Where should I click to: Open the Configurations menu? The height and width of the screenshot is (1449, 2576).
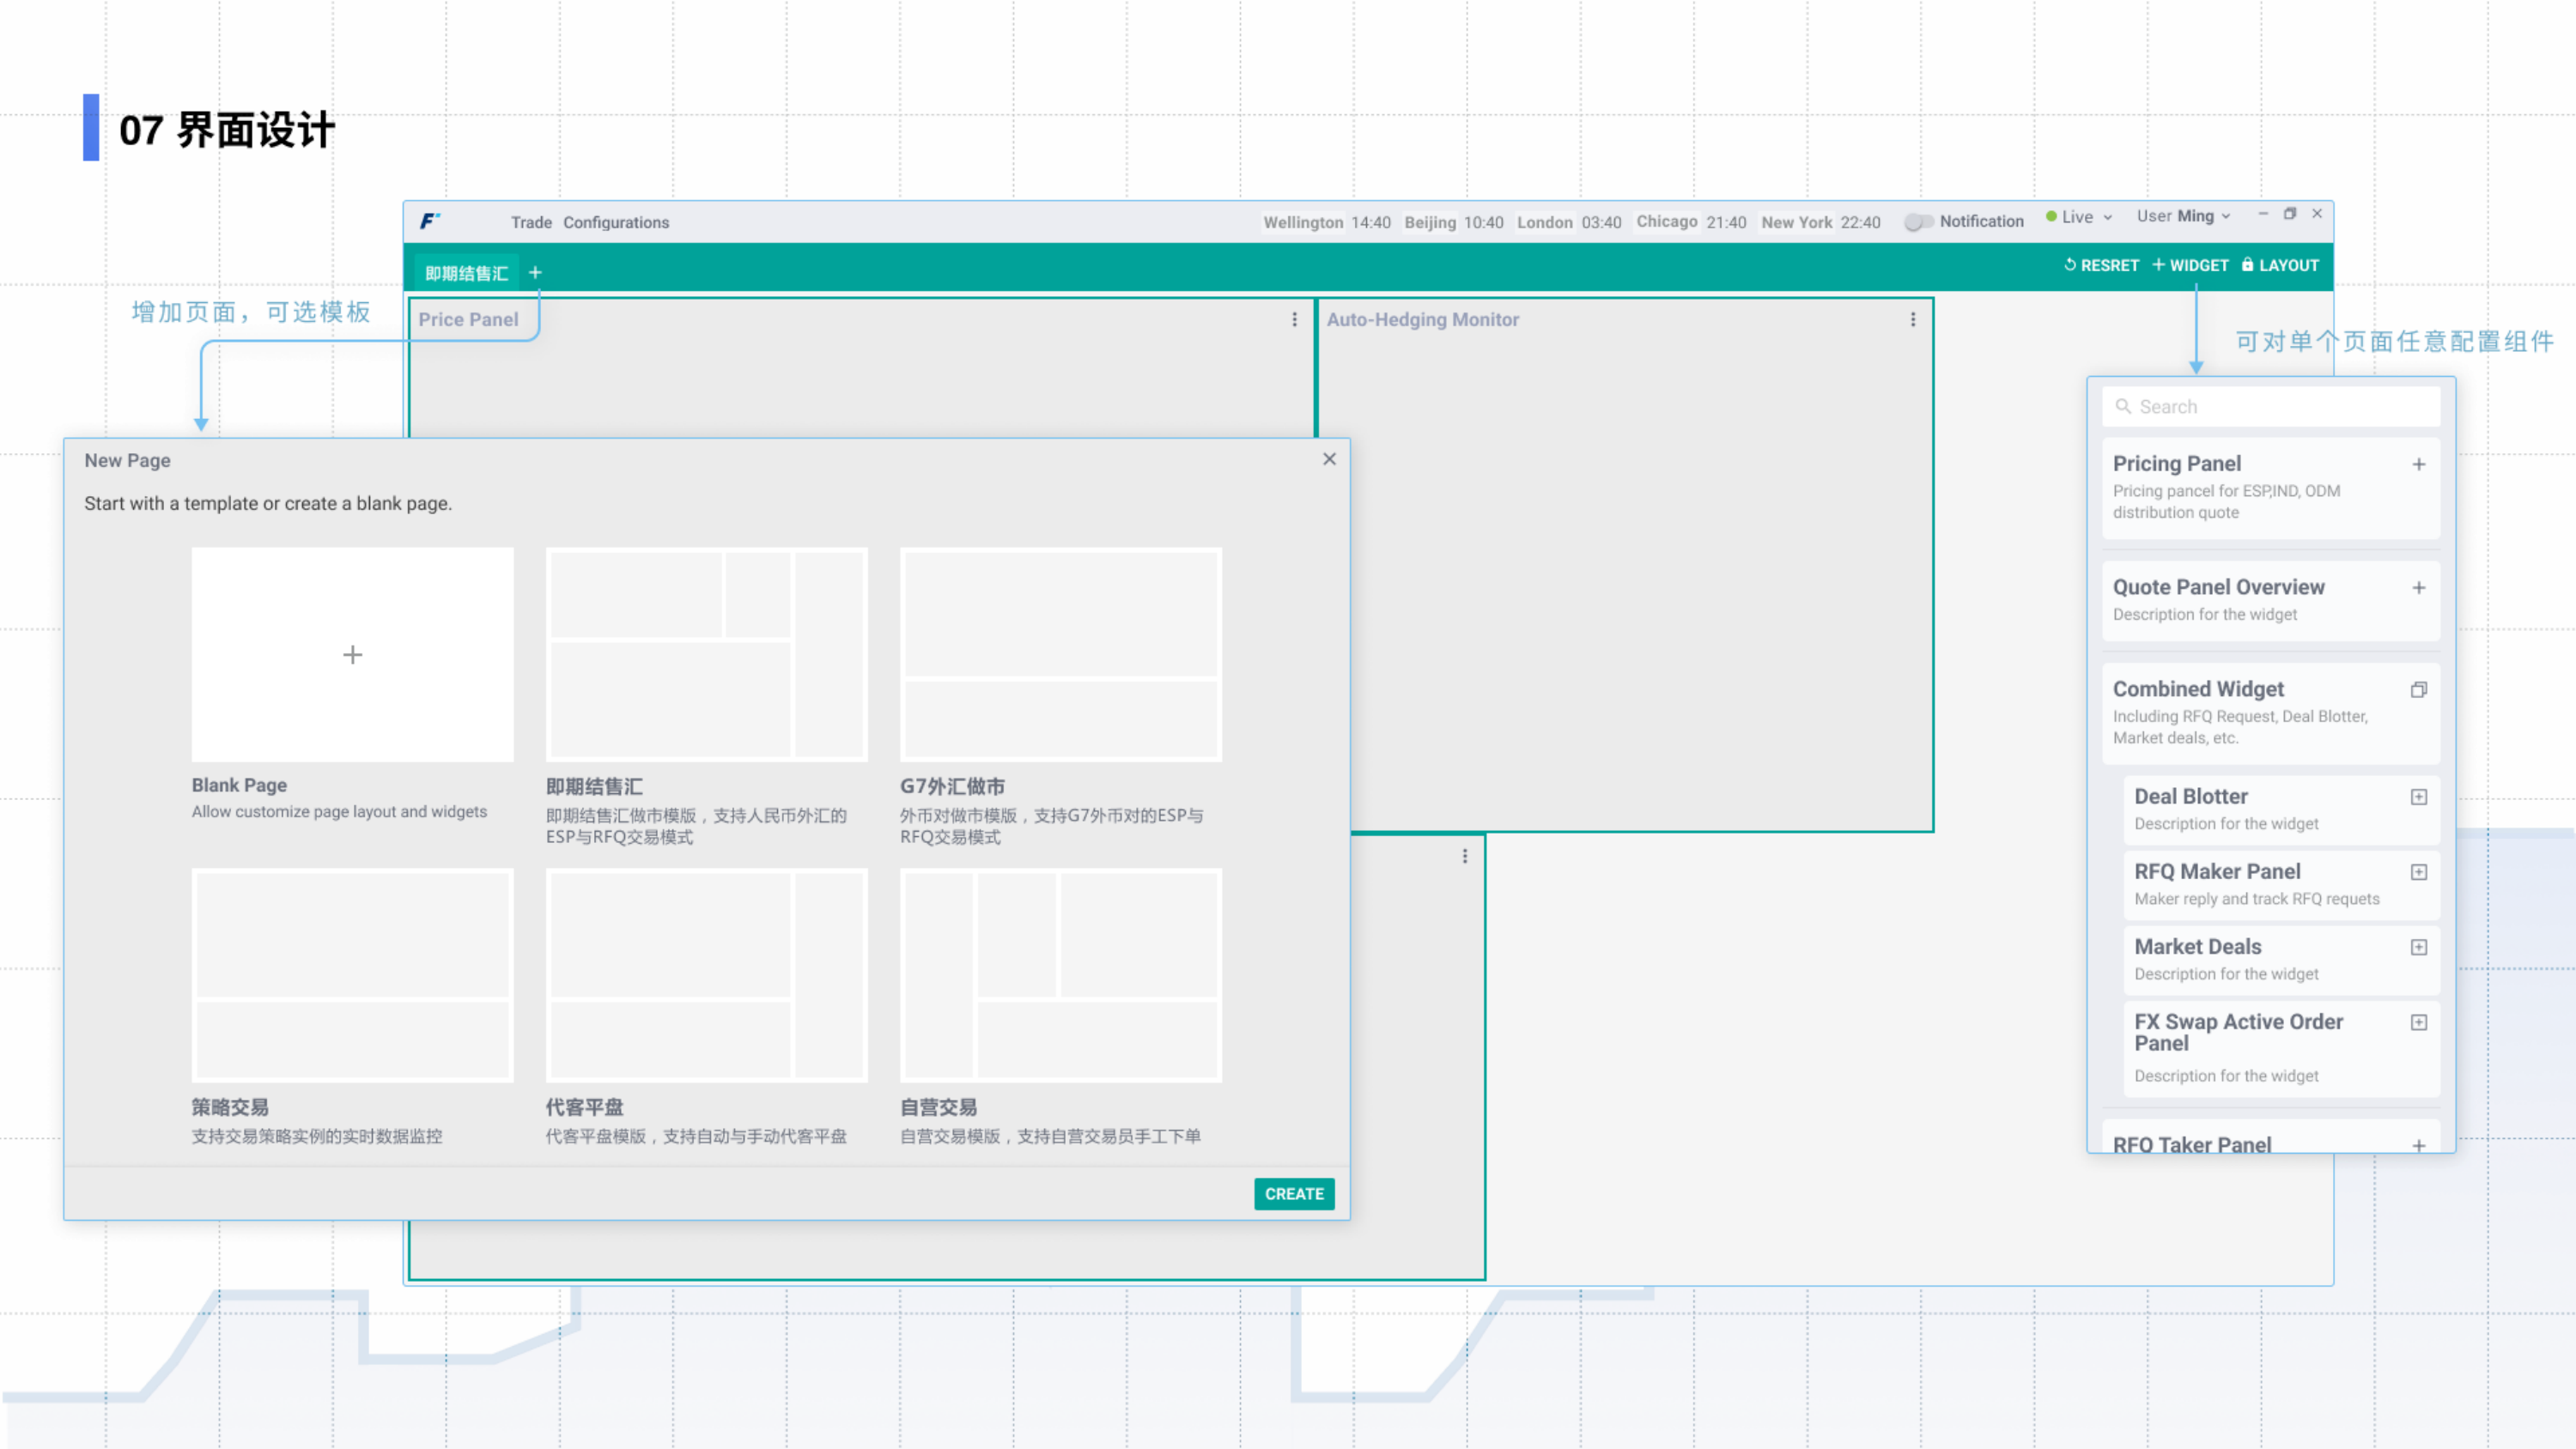point(616,222)
